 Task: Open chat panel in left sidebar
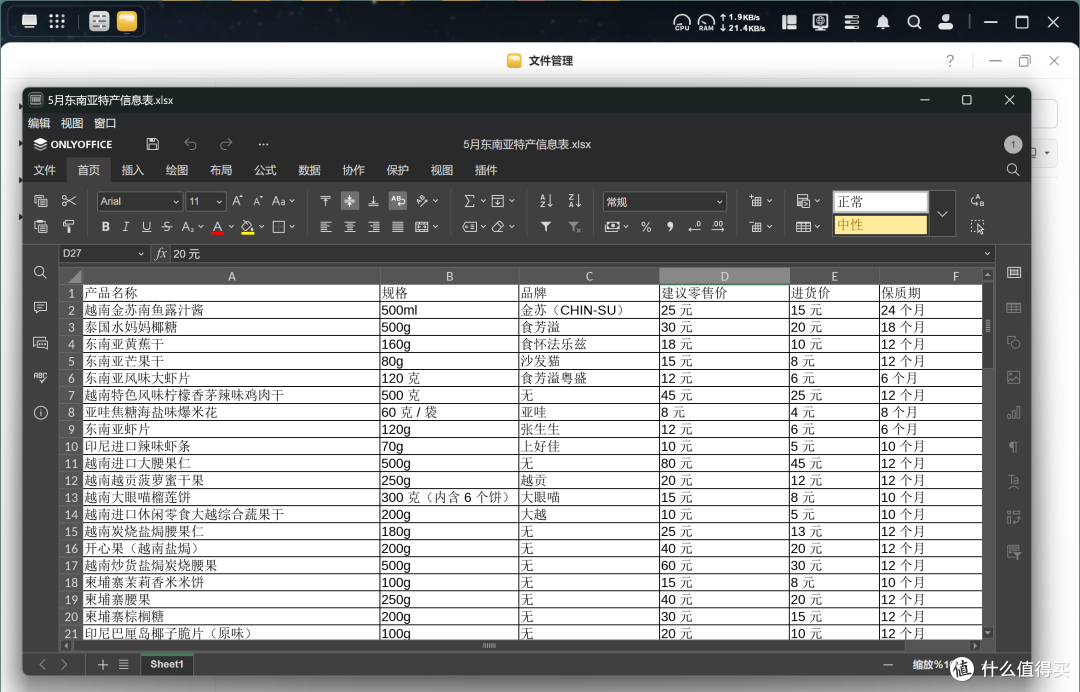pyautogui.click(x=41, y=342)
